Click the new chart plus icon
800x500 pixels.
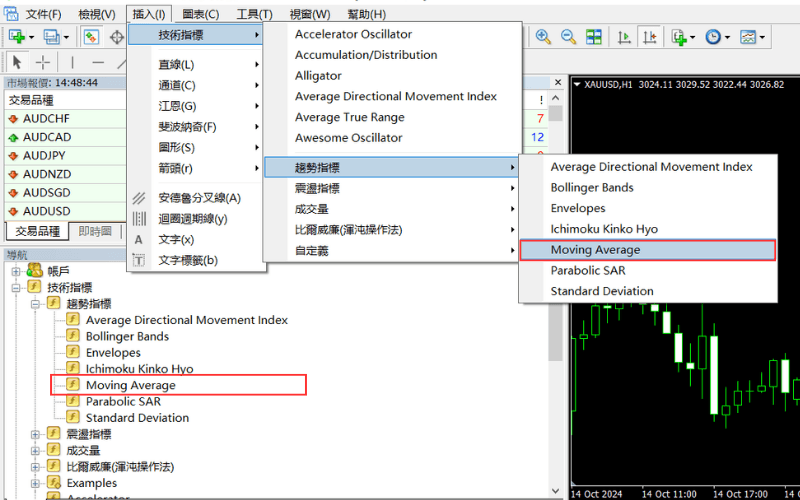pos(18,37)
